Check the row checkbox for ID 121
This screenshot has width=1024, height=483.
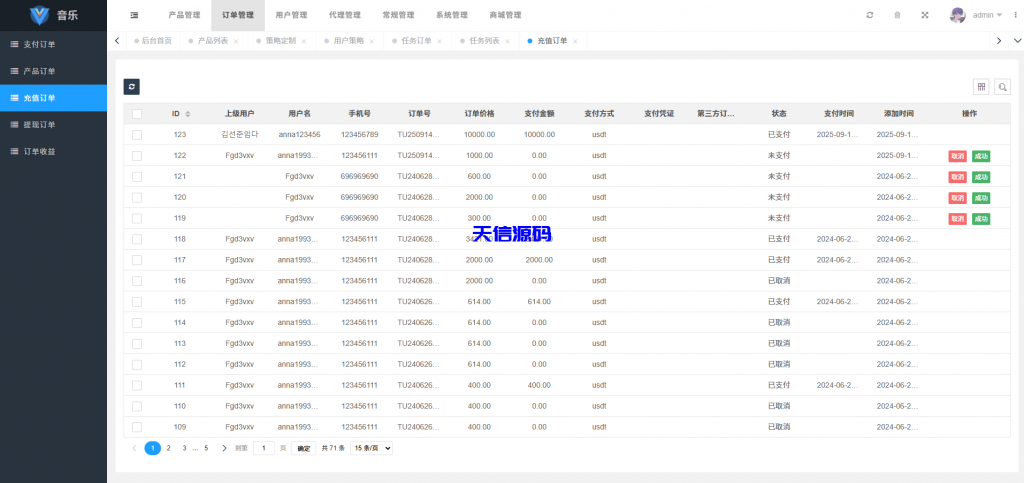click(x=136, y=176)
